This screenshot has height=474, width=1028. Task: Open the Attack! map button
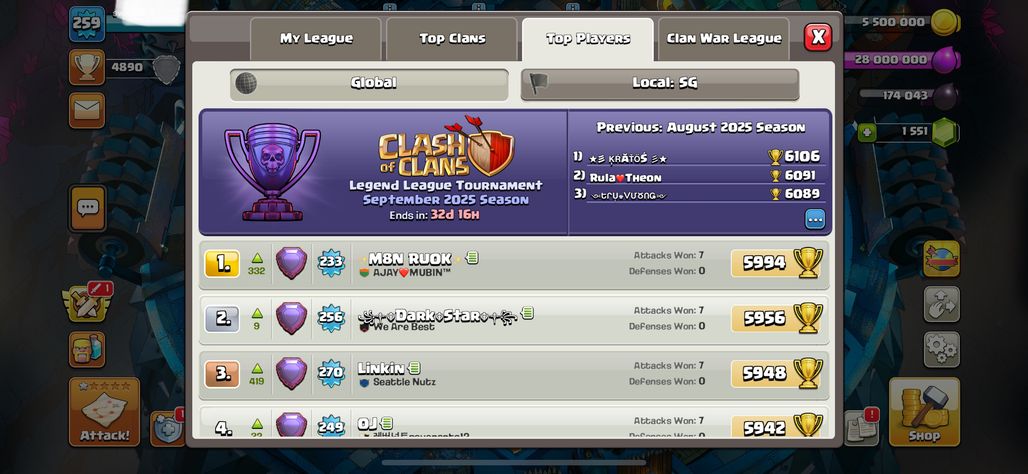104,411
